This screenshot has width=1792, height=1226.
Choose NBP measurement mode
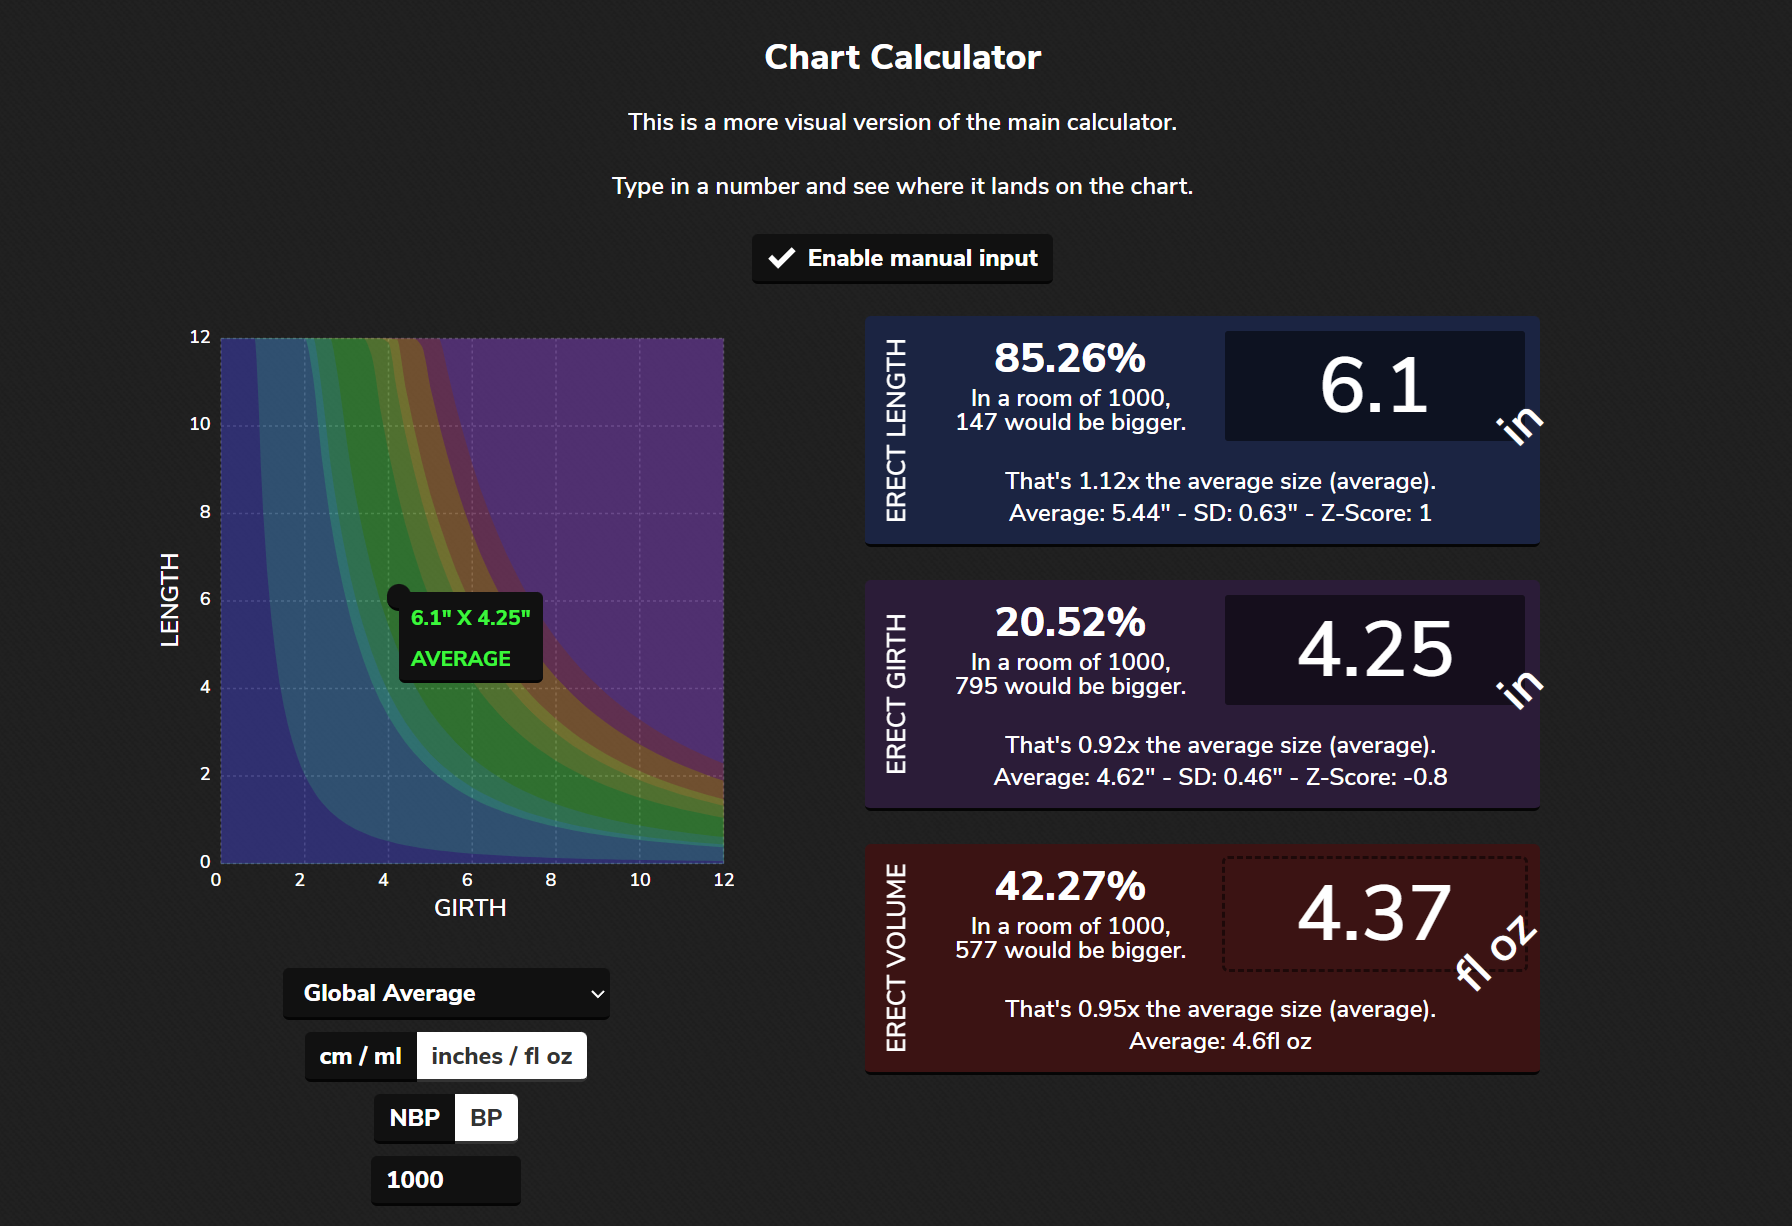pos(414,1118)
